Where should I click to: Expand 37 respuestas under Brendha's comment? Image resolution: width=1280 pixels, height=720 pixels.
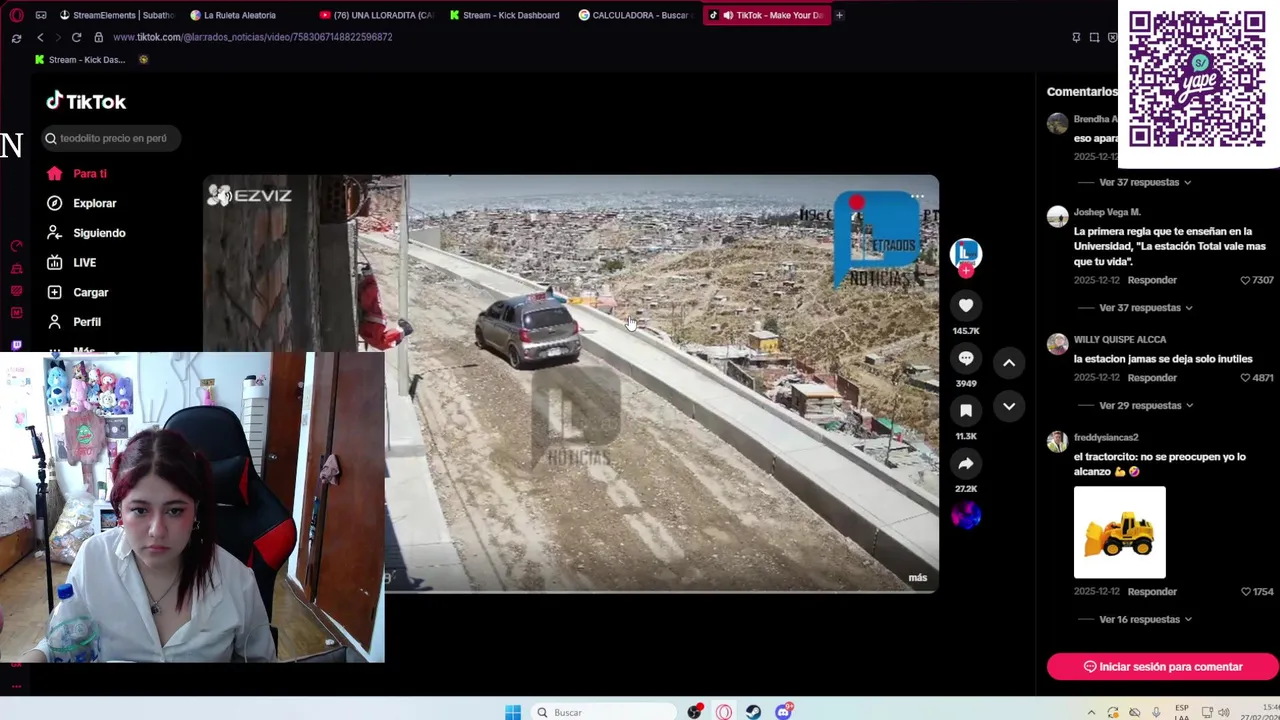[x=1145, y=183]
